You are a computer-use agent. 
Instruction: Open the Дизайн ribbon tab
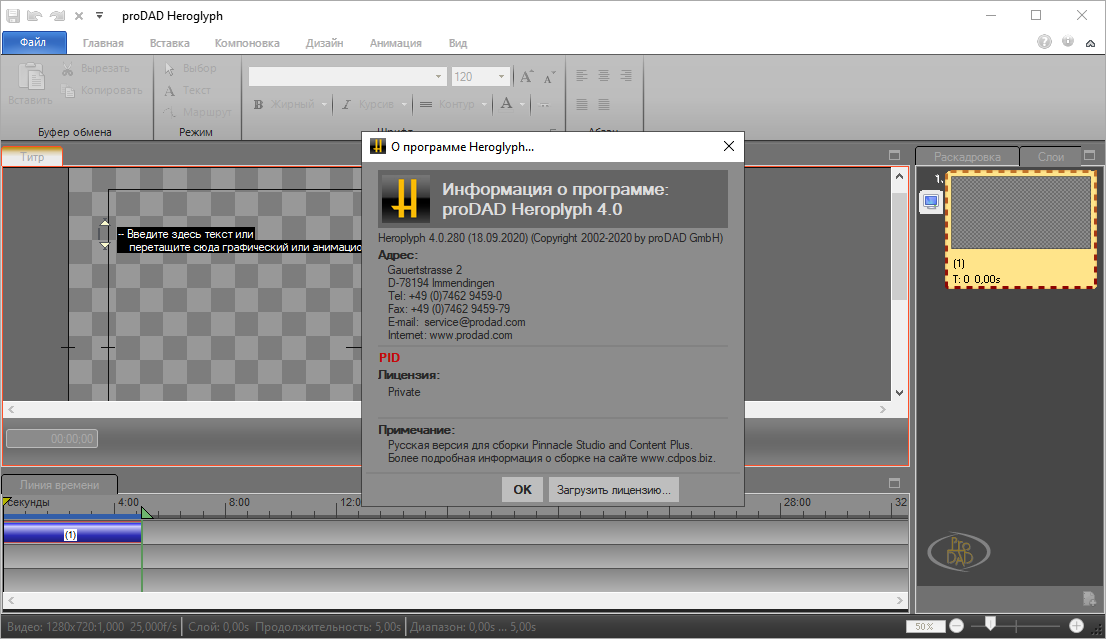coord(324,43)
